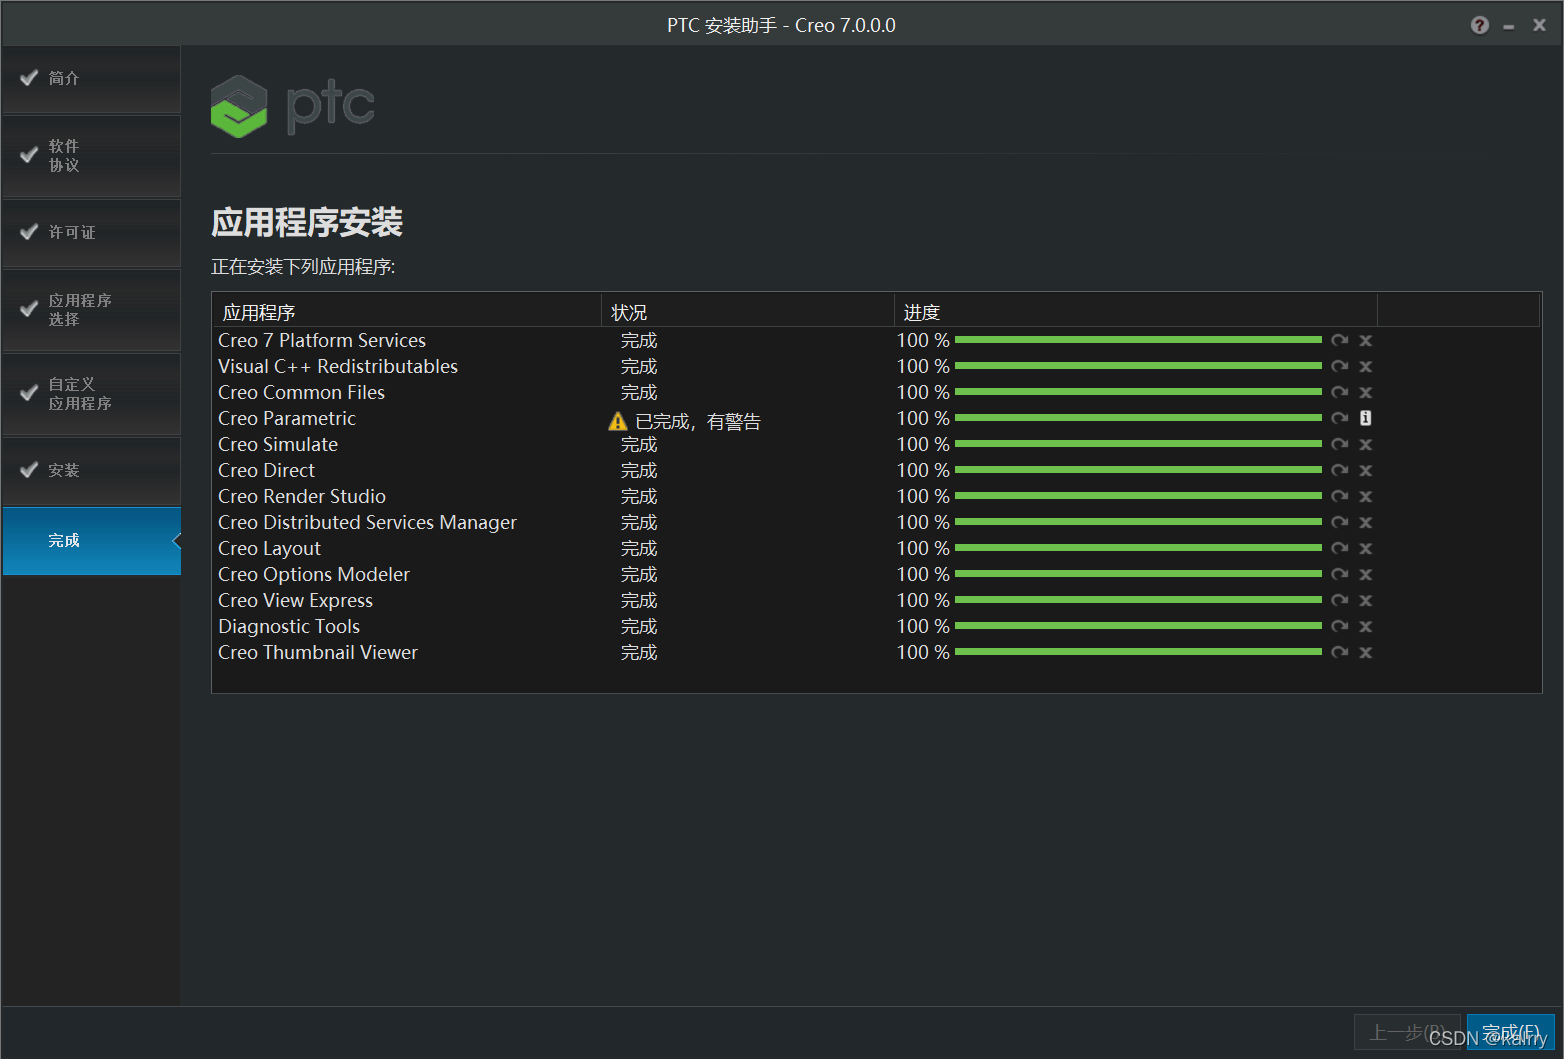Screen dimensions: 1564x1059
Task: Click the 完成(F) finish button
Action: point(1510,1032)
